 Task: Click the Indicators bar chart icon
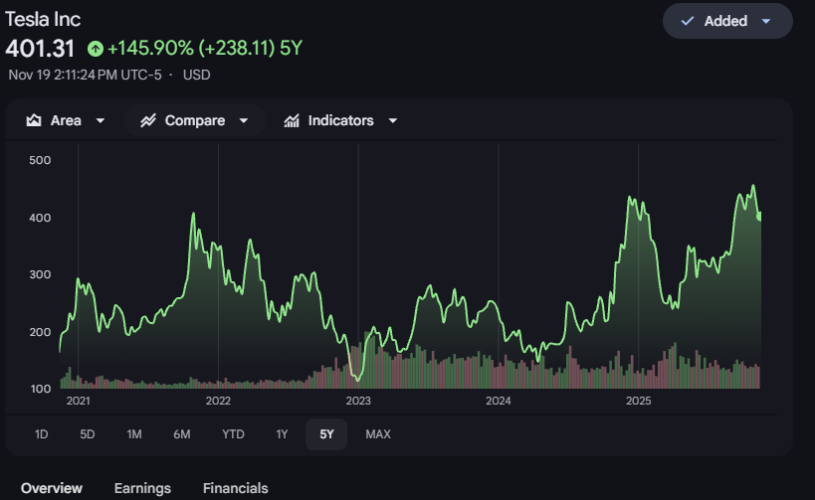292,121
